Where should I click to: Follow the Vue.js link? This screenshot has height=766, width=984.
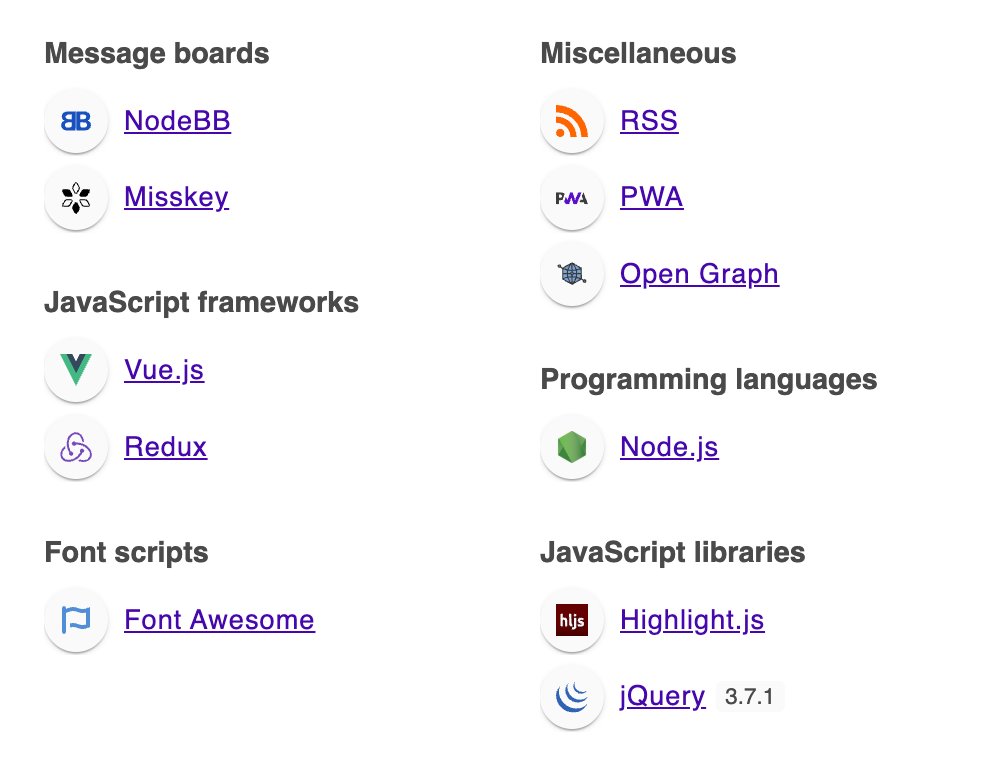164,370
